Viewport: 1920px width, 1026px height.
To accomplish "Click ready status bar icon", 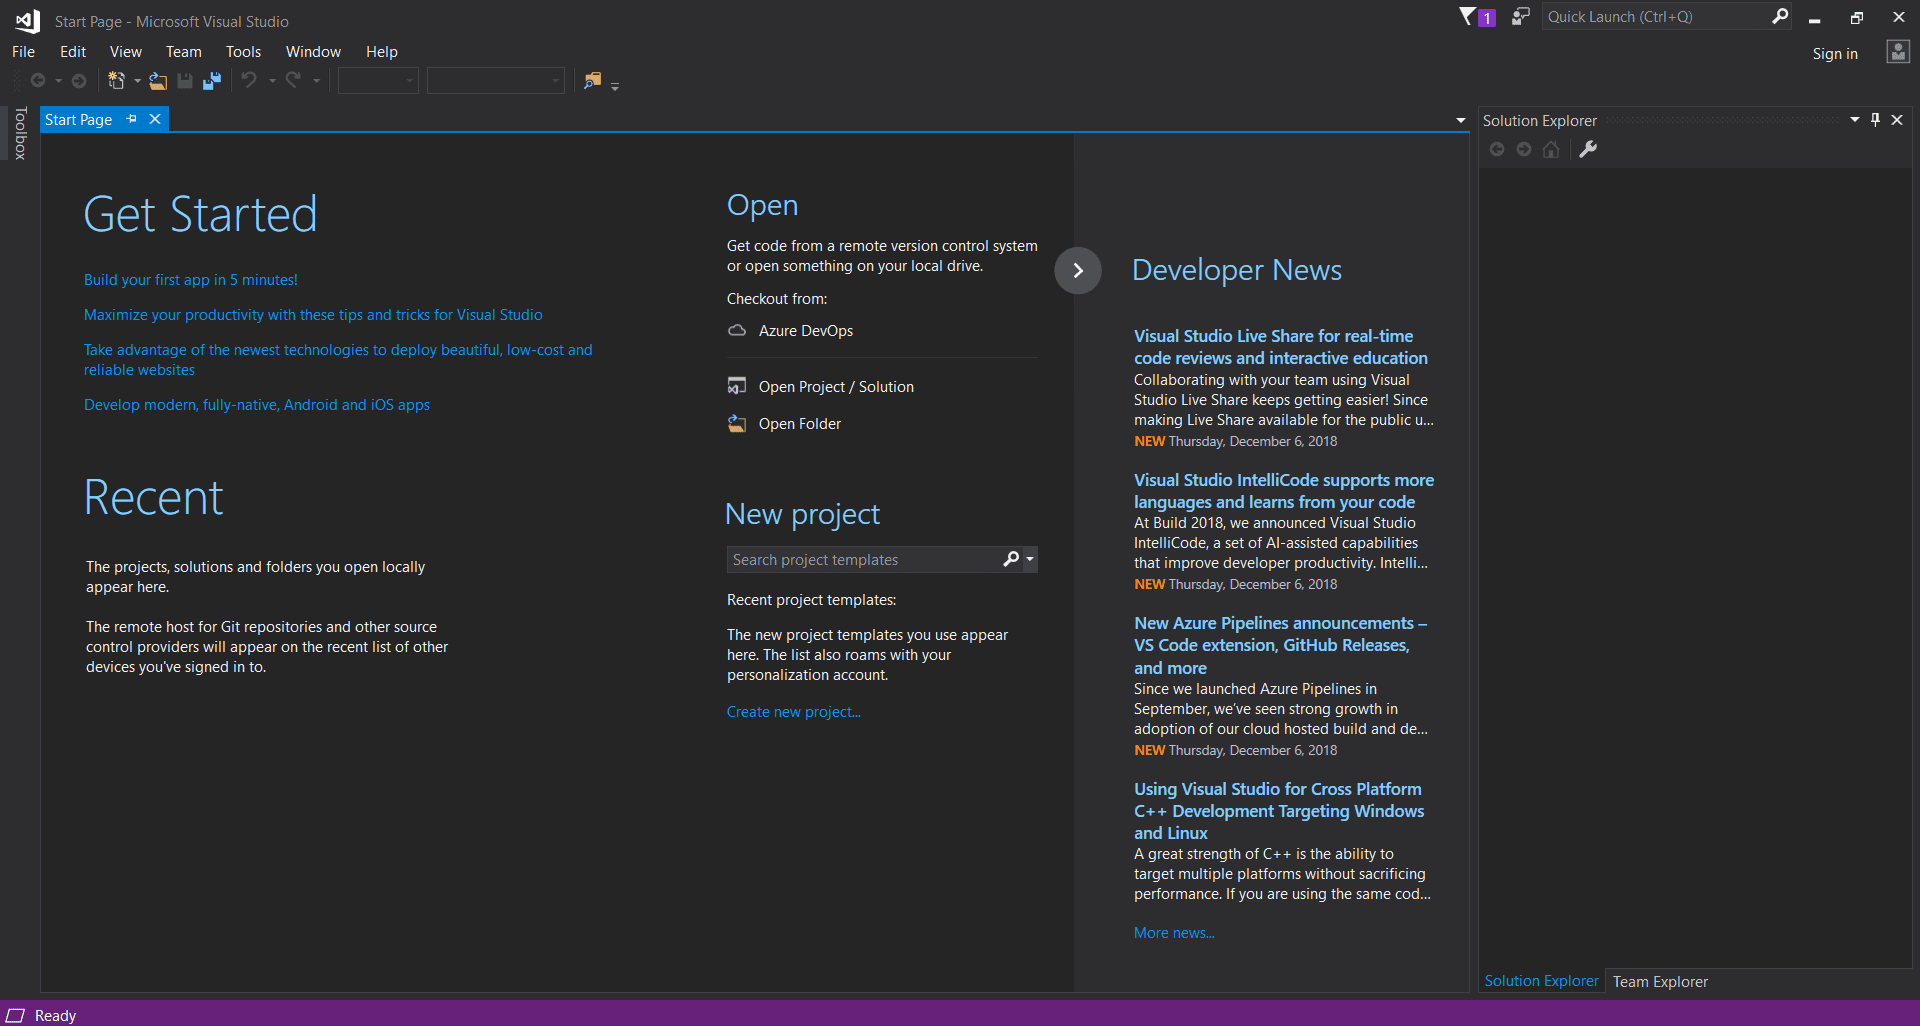I will (15, 1015).
